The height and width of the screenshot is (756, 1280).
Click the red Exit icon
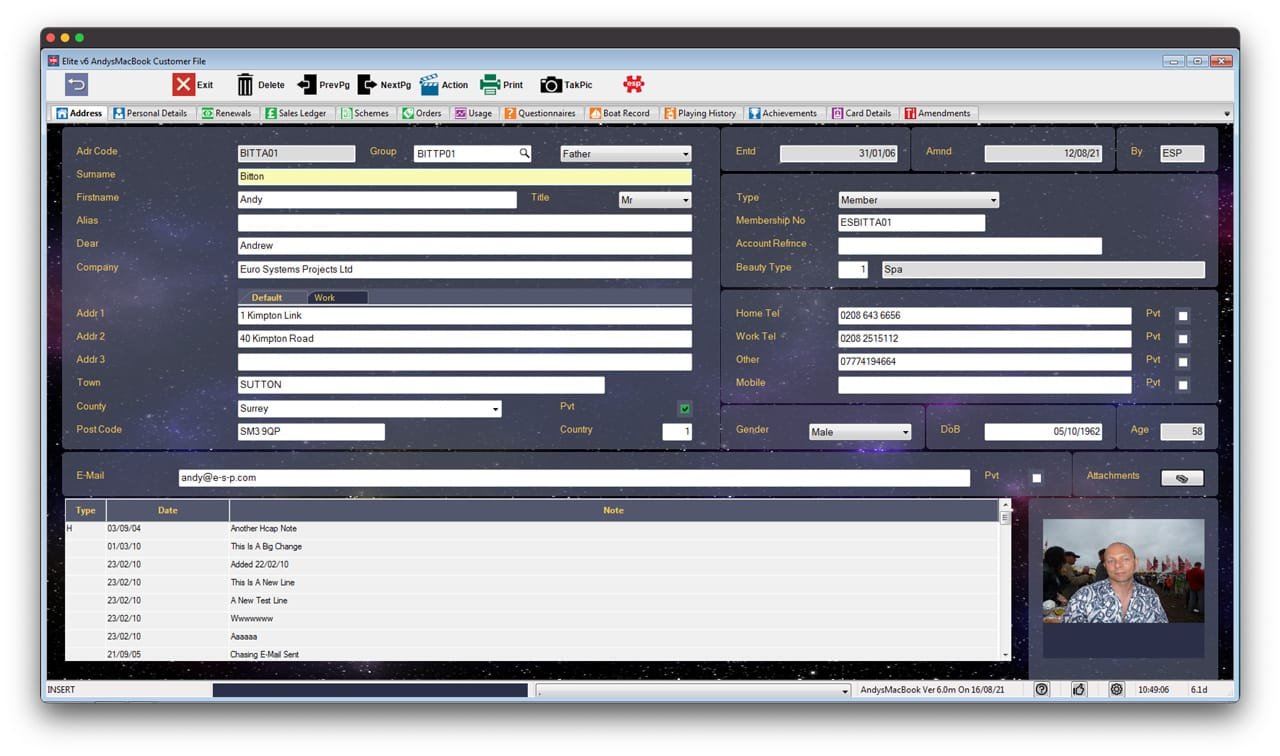click(183, 85)
